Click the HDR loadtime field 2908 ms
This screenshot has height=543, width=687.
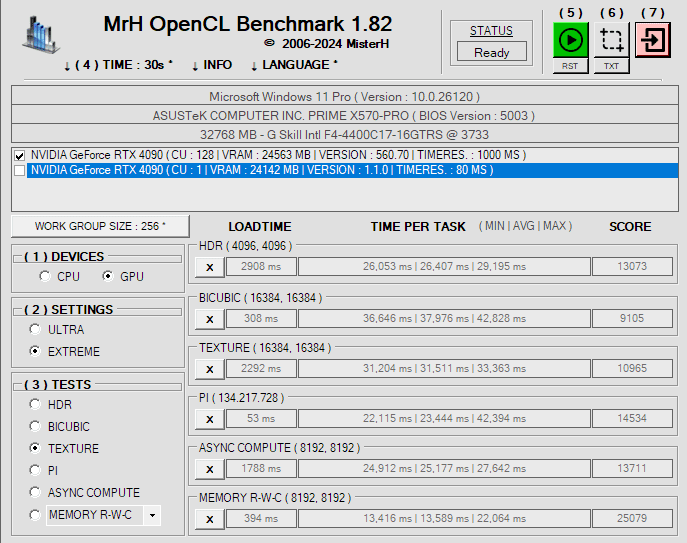pos(261,266)
